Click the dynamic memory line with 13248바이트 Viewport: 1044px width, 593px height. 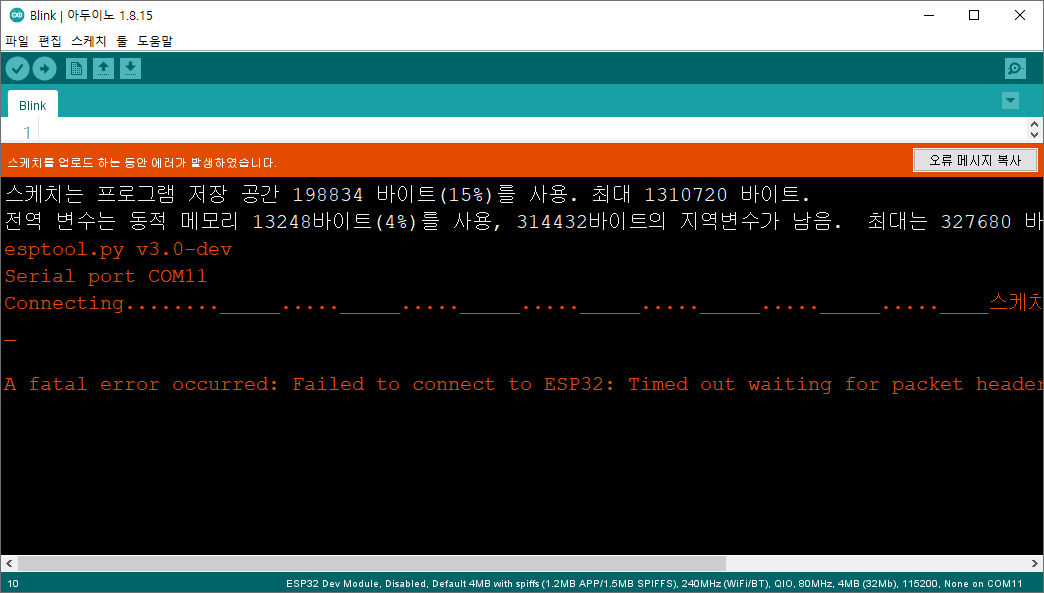523,221
